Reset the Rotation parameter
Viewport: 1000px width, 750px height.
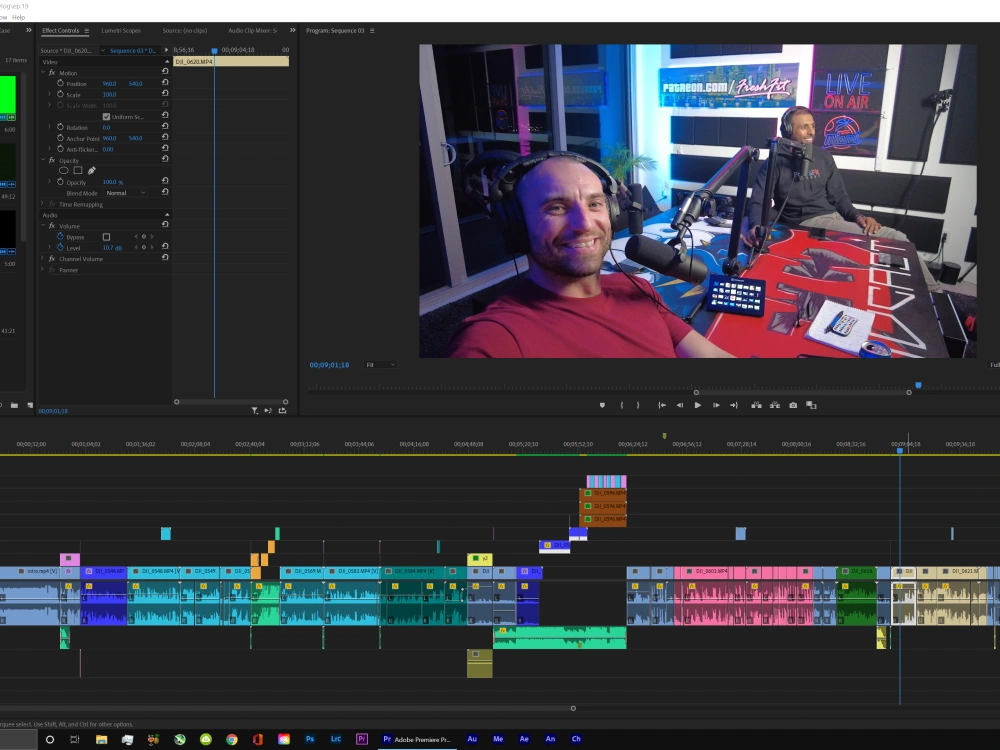[x=165, y=126]
